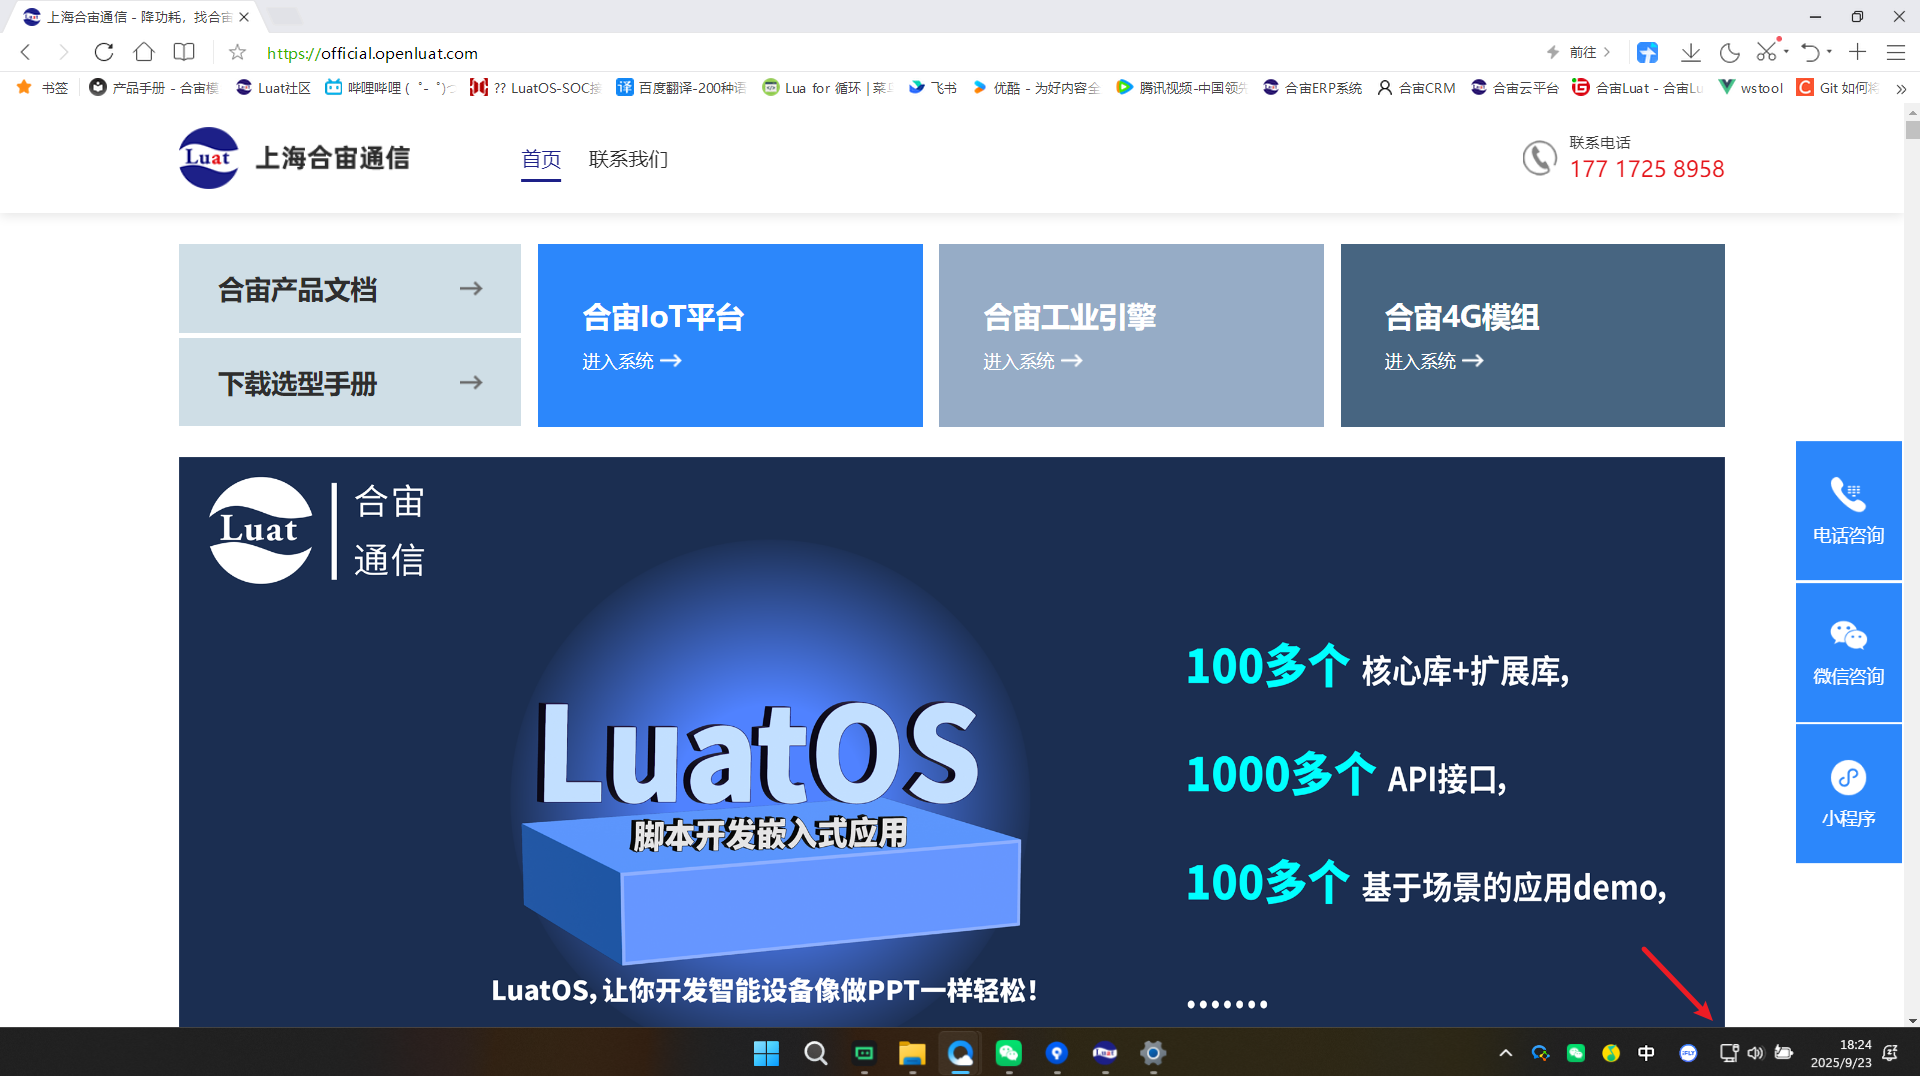Switch on night mode moon icon

point(1729,52)
